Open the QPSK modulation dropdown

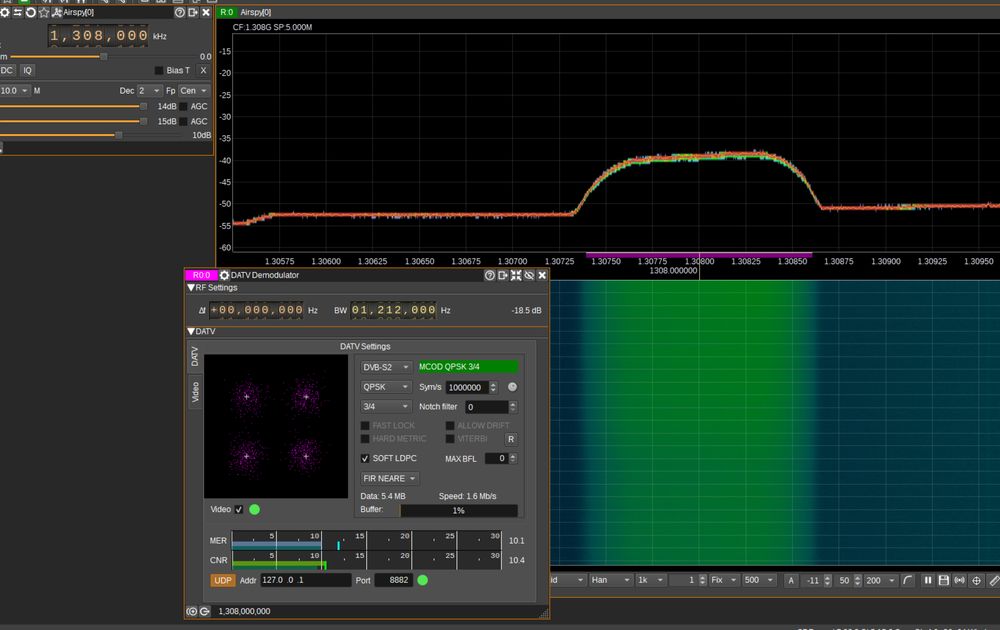coord(386,386)
